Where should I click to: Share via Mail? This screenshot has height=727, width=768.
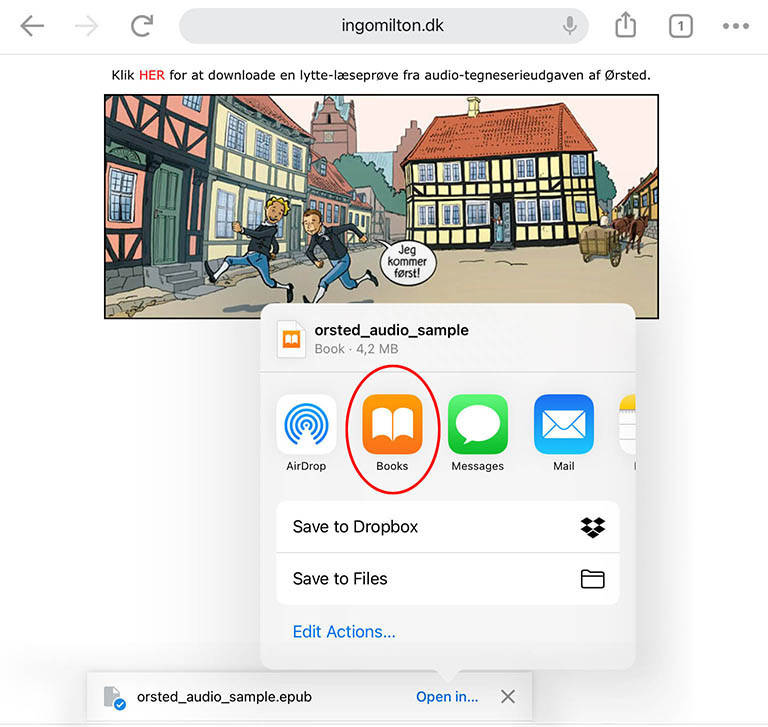(564, 433)
